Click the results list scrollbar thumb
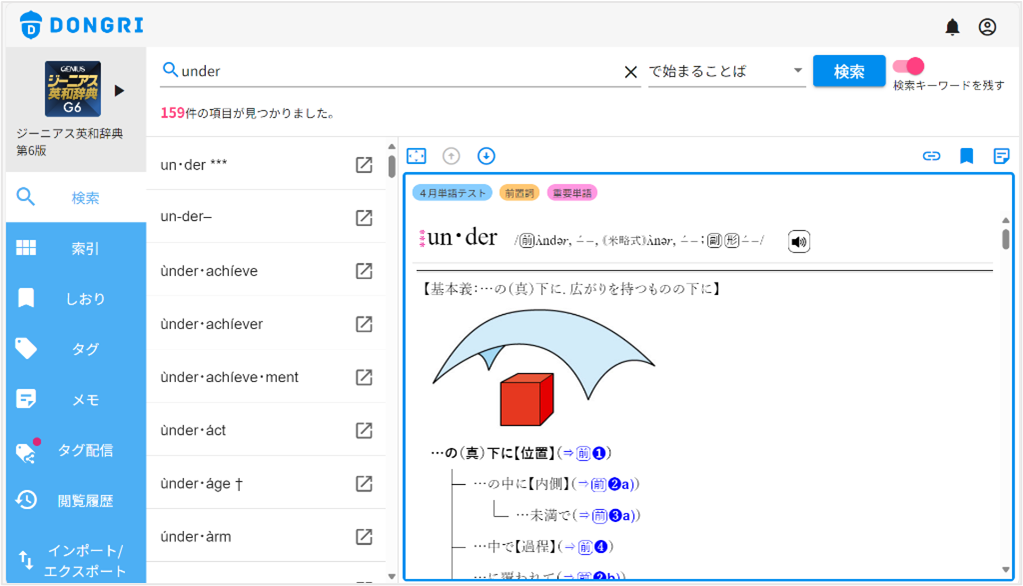1023x586 pixels. (391, 166)
